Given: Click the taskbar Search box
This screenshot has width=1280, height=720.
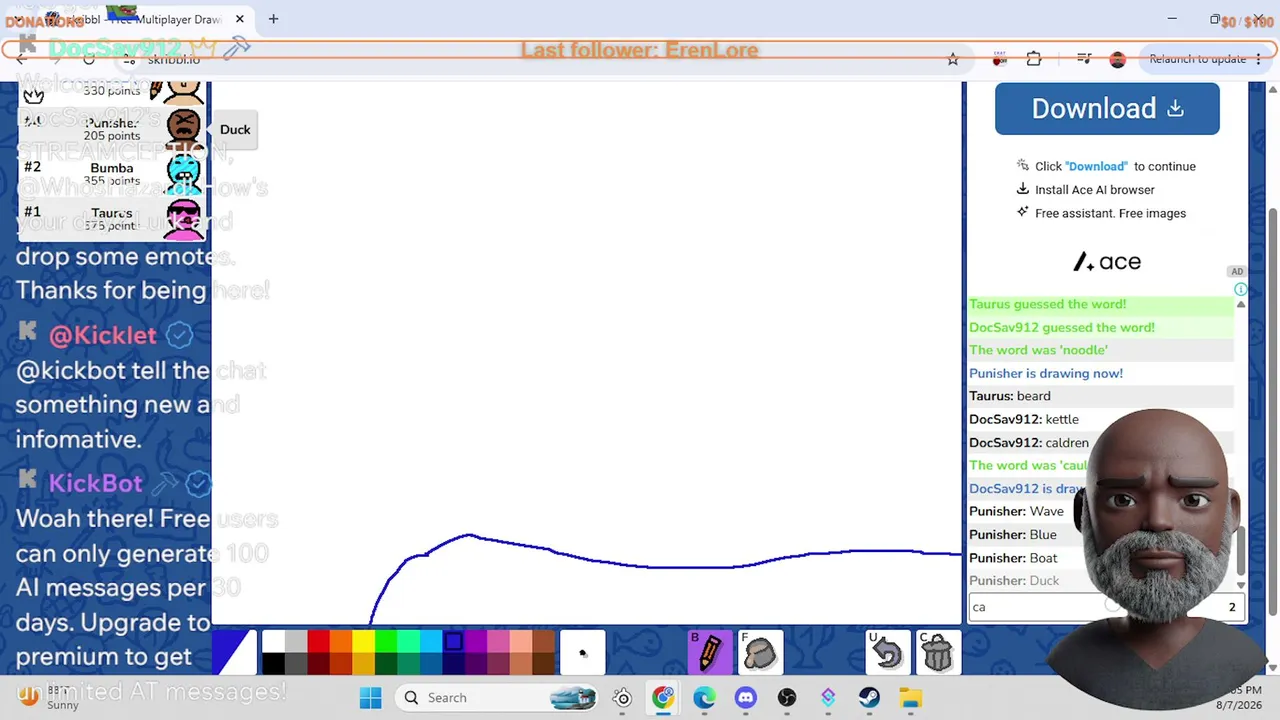Looking at the screenshot, I should click(497, 697).
